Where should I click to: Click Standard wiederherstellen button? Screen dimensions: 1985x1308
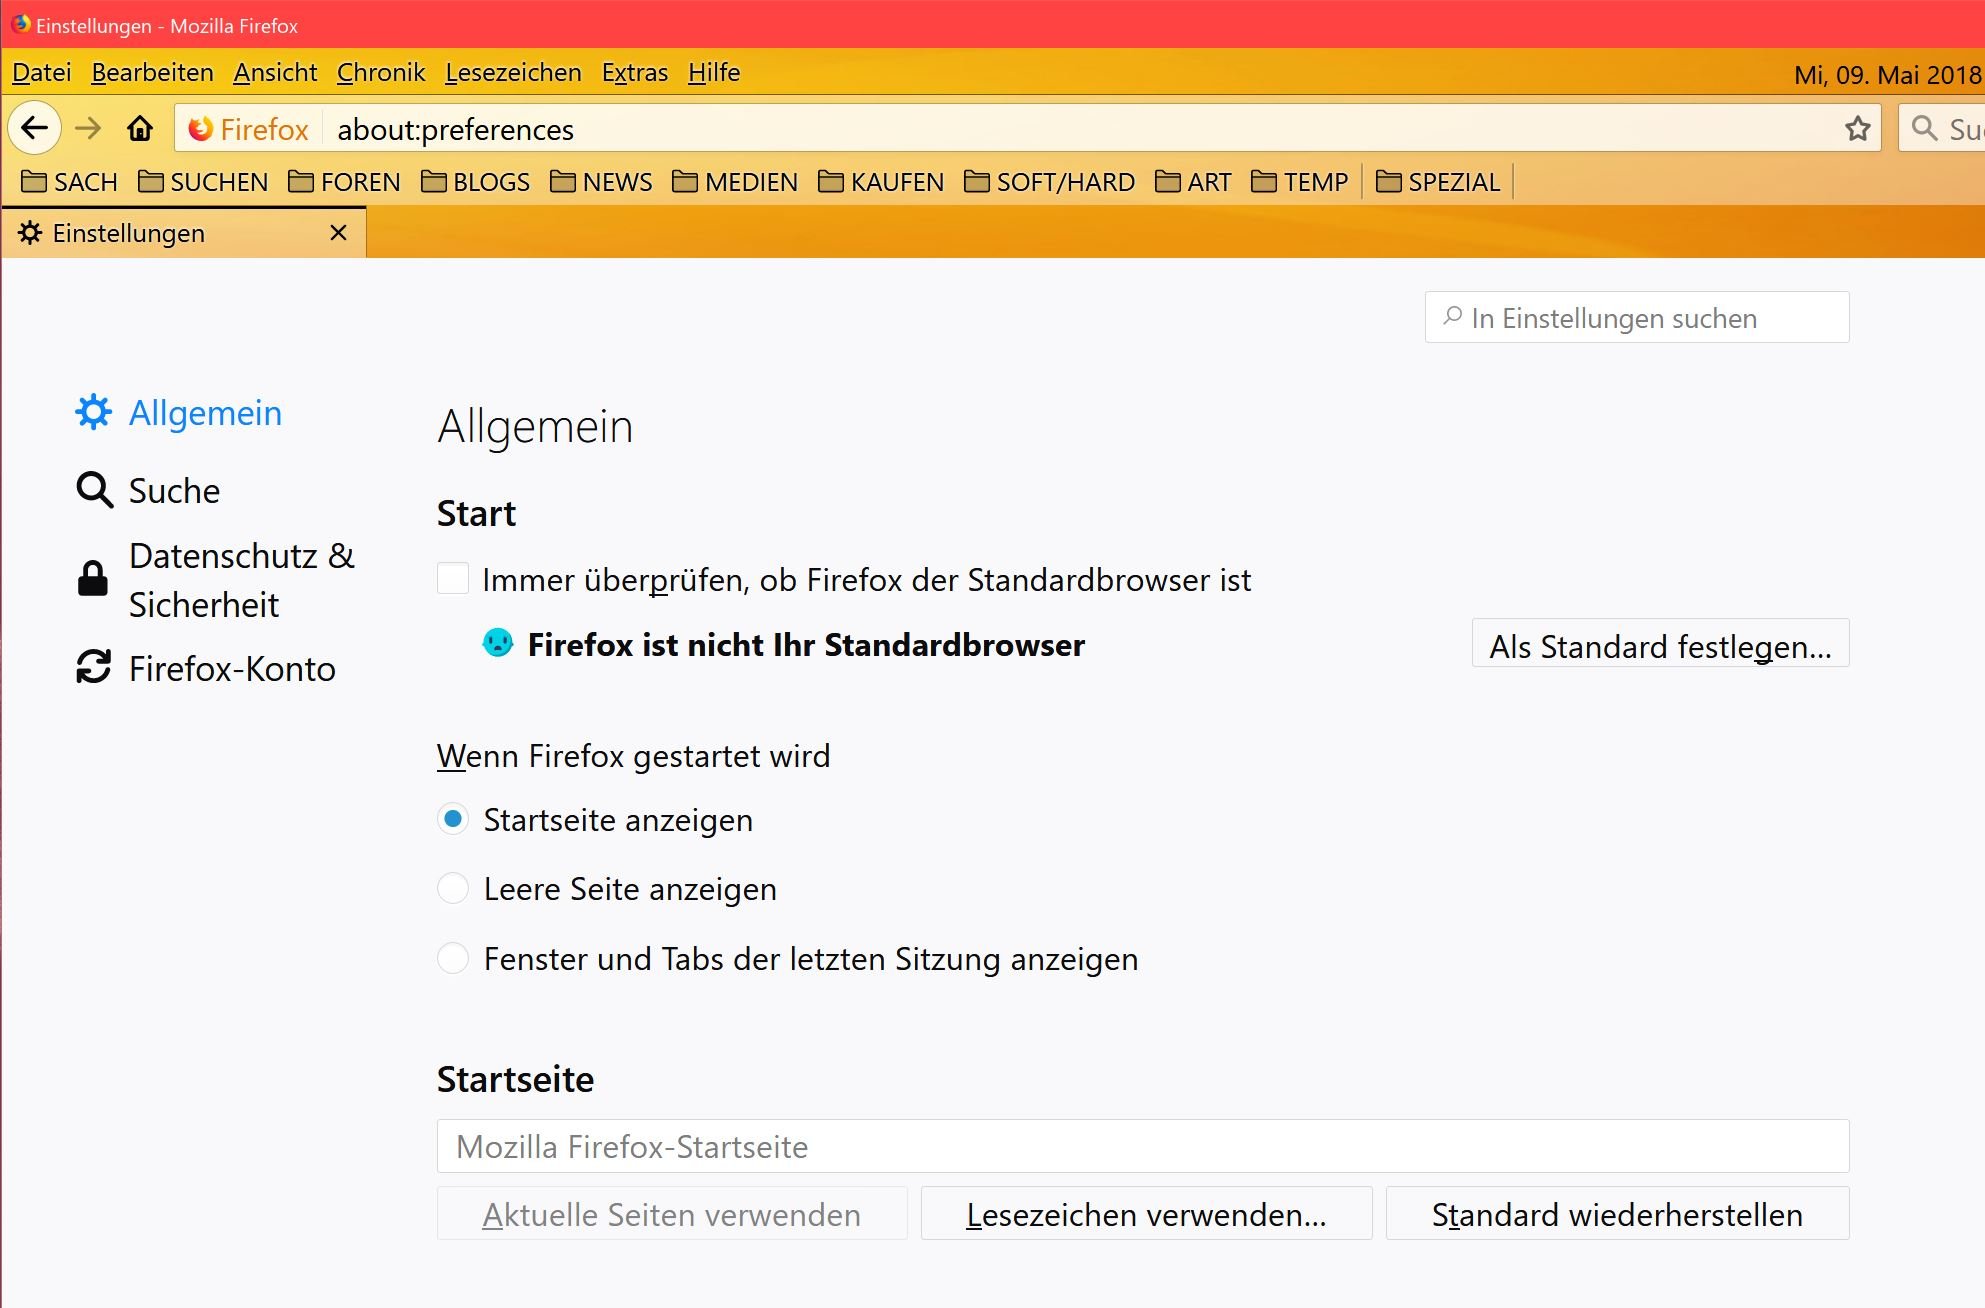1616,1214
